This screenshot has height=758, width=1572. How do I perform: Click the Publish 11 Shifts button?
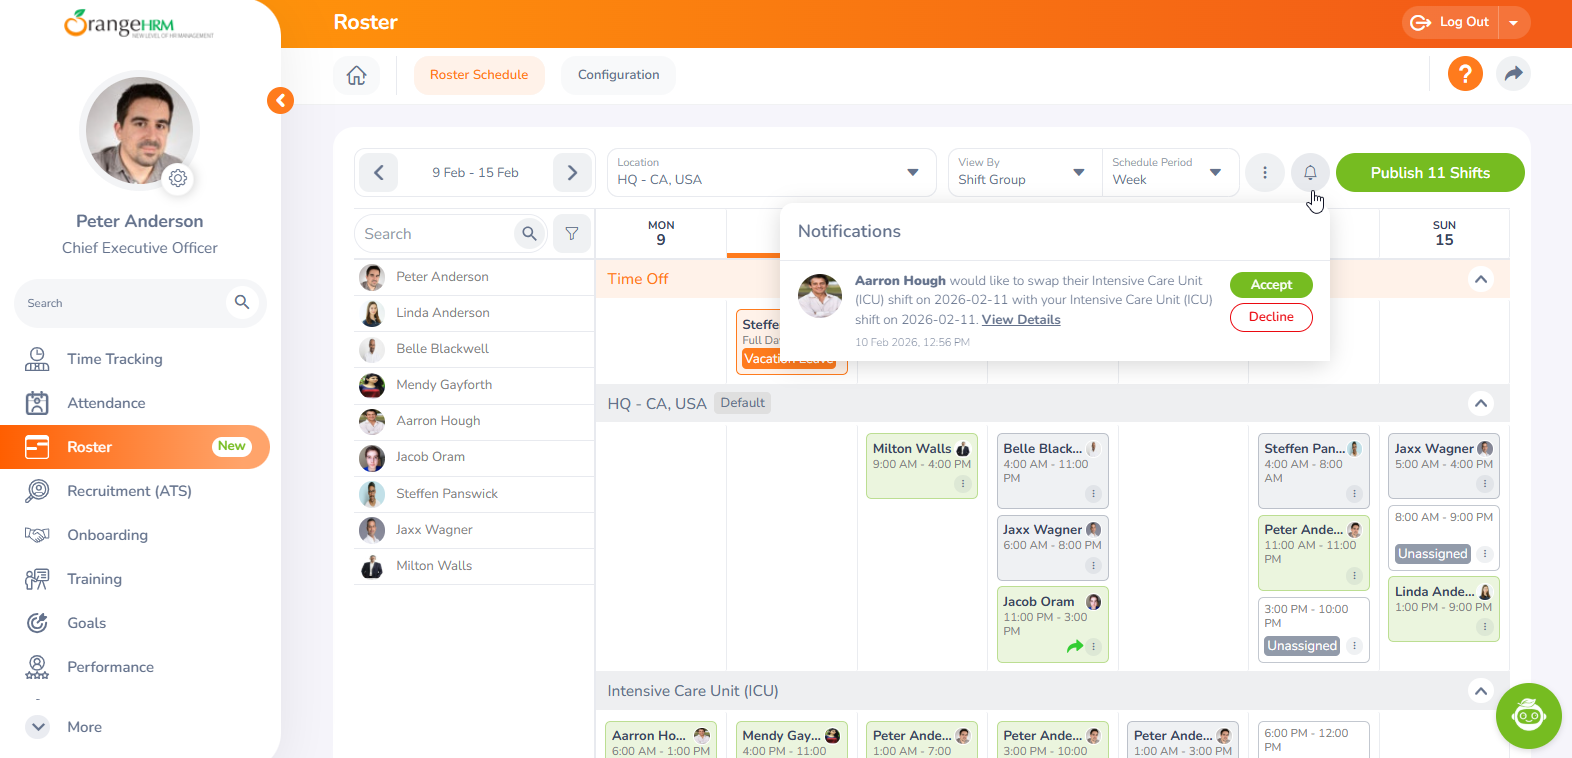coord(1429,173)
